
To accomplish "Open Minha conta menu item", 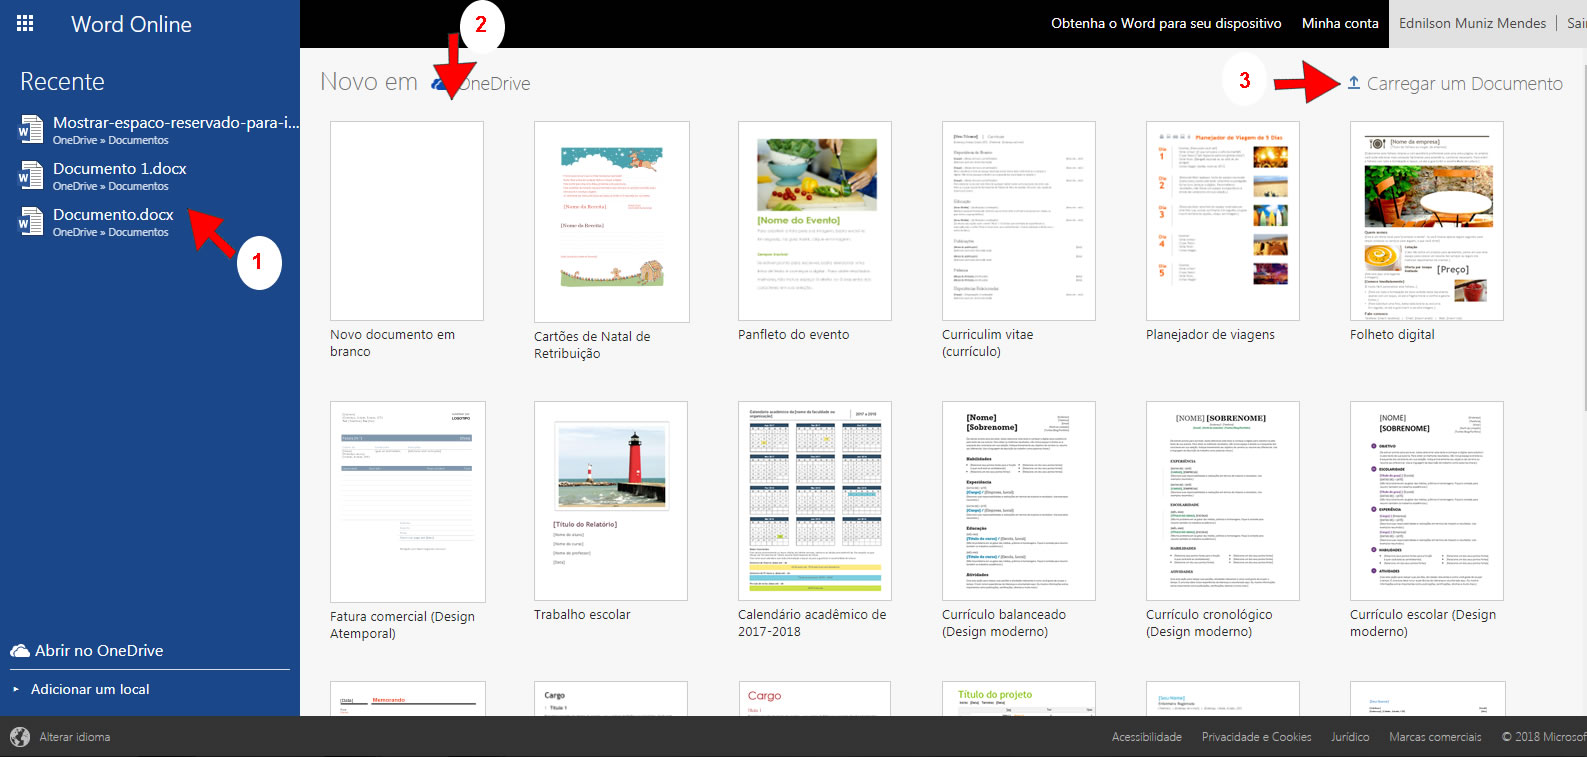I will pyautogui.click(x=1340, y=24).
